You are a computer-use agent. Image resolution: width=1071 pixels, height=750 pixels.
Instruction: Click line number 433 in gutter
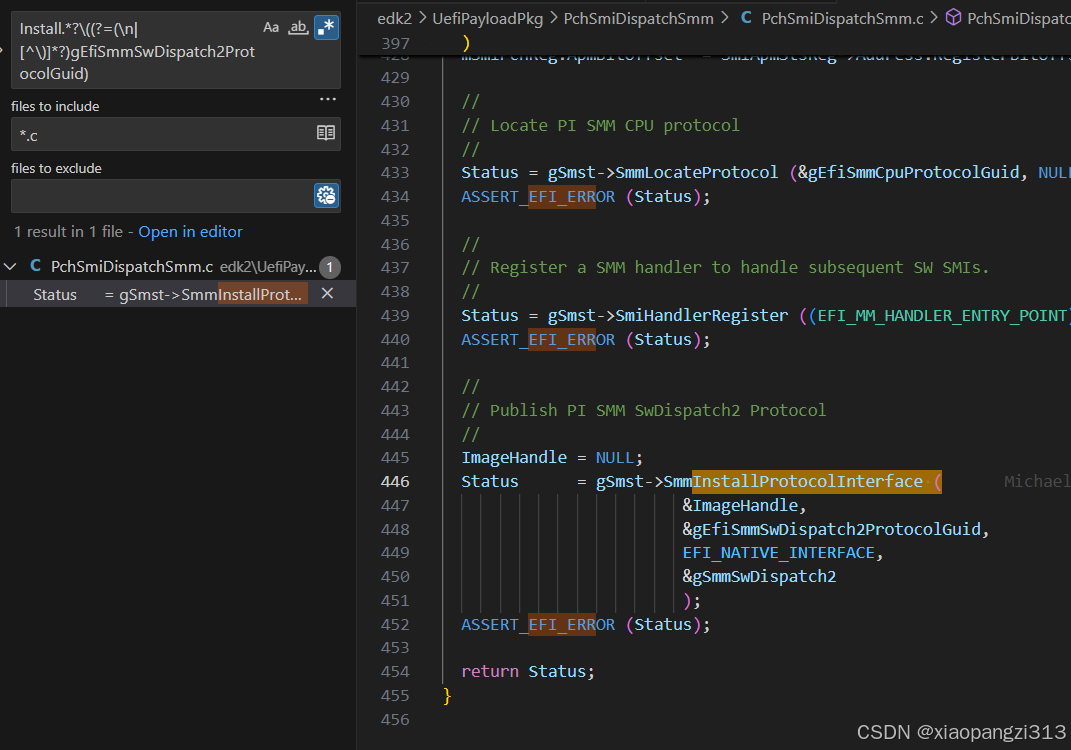coord(395,173)
